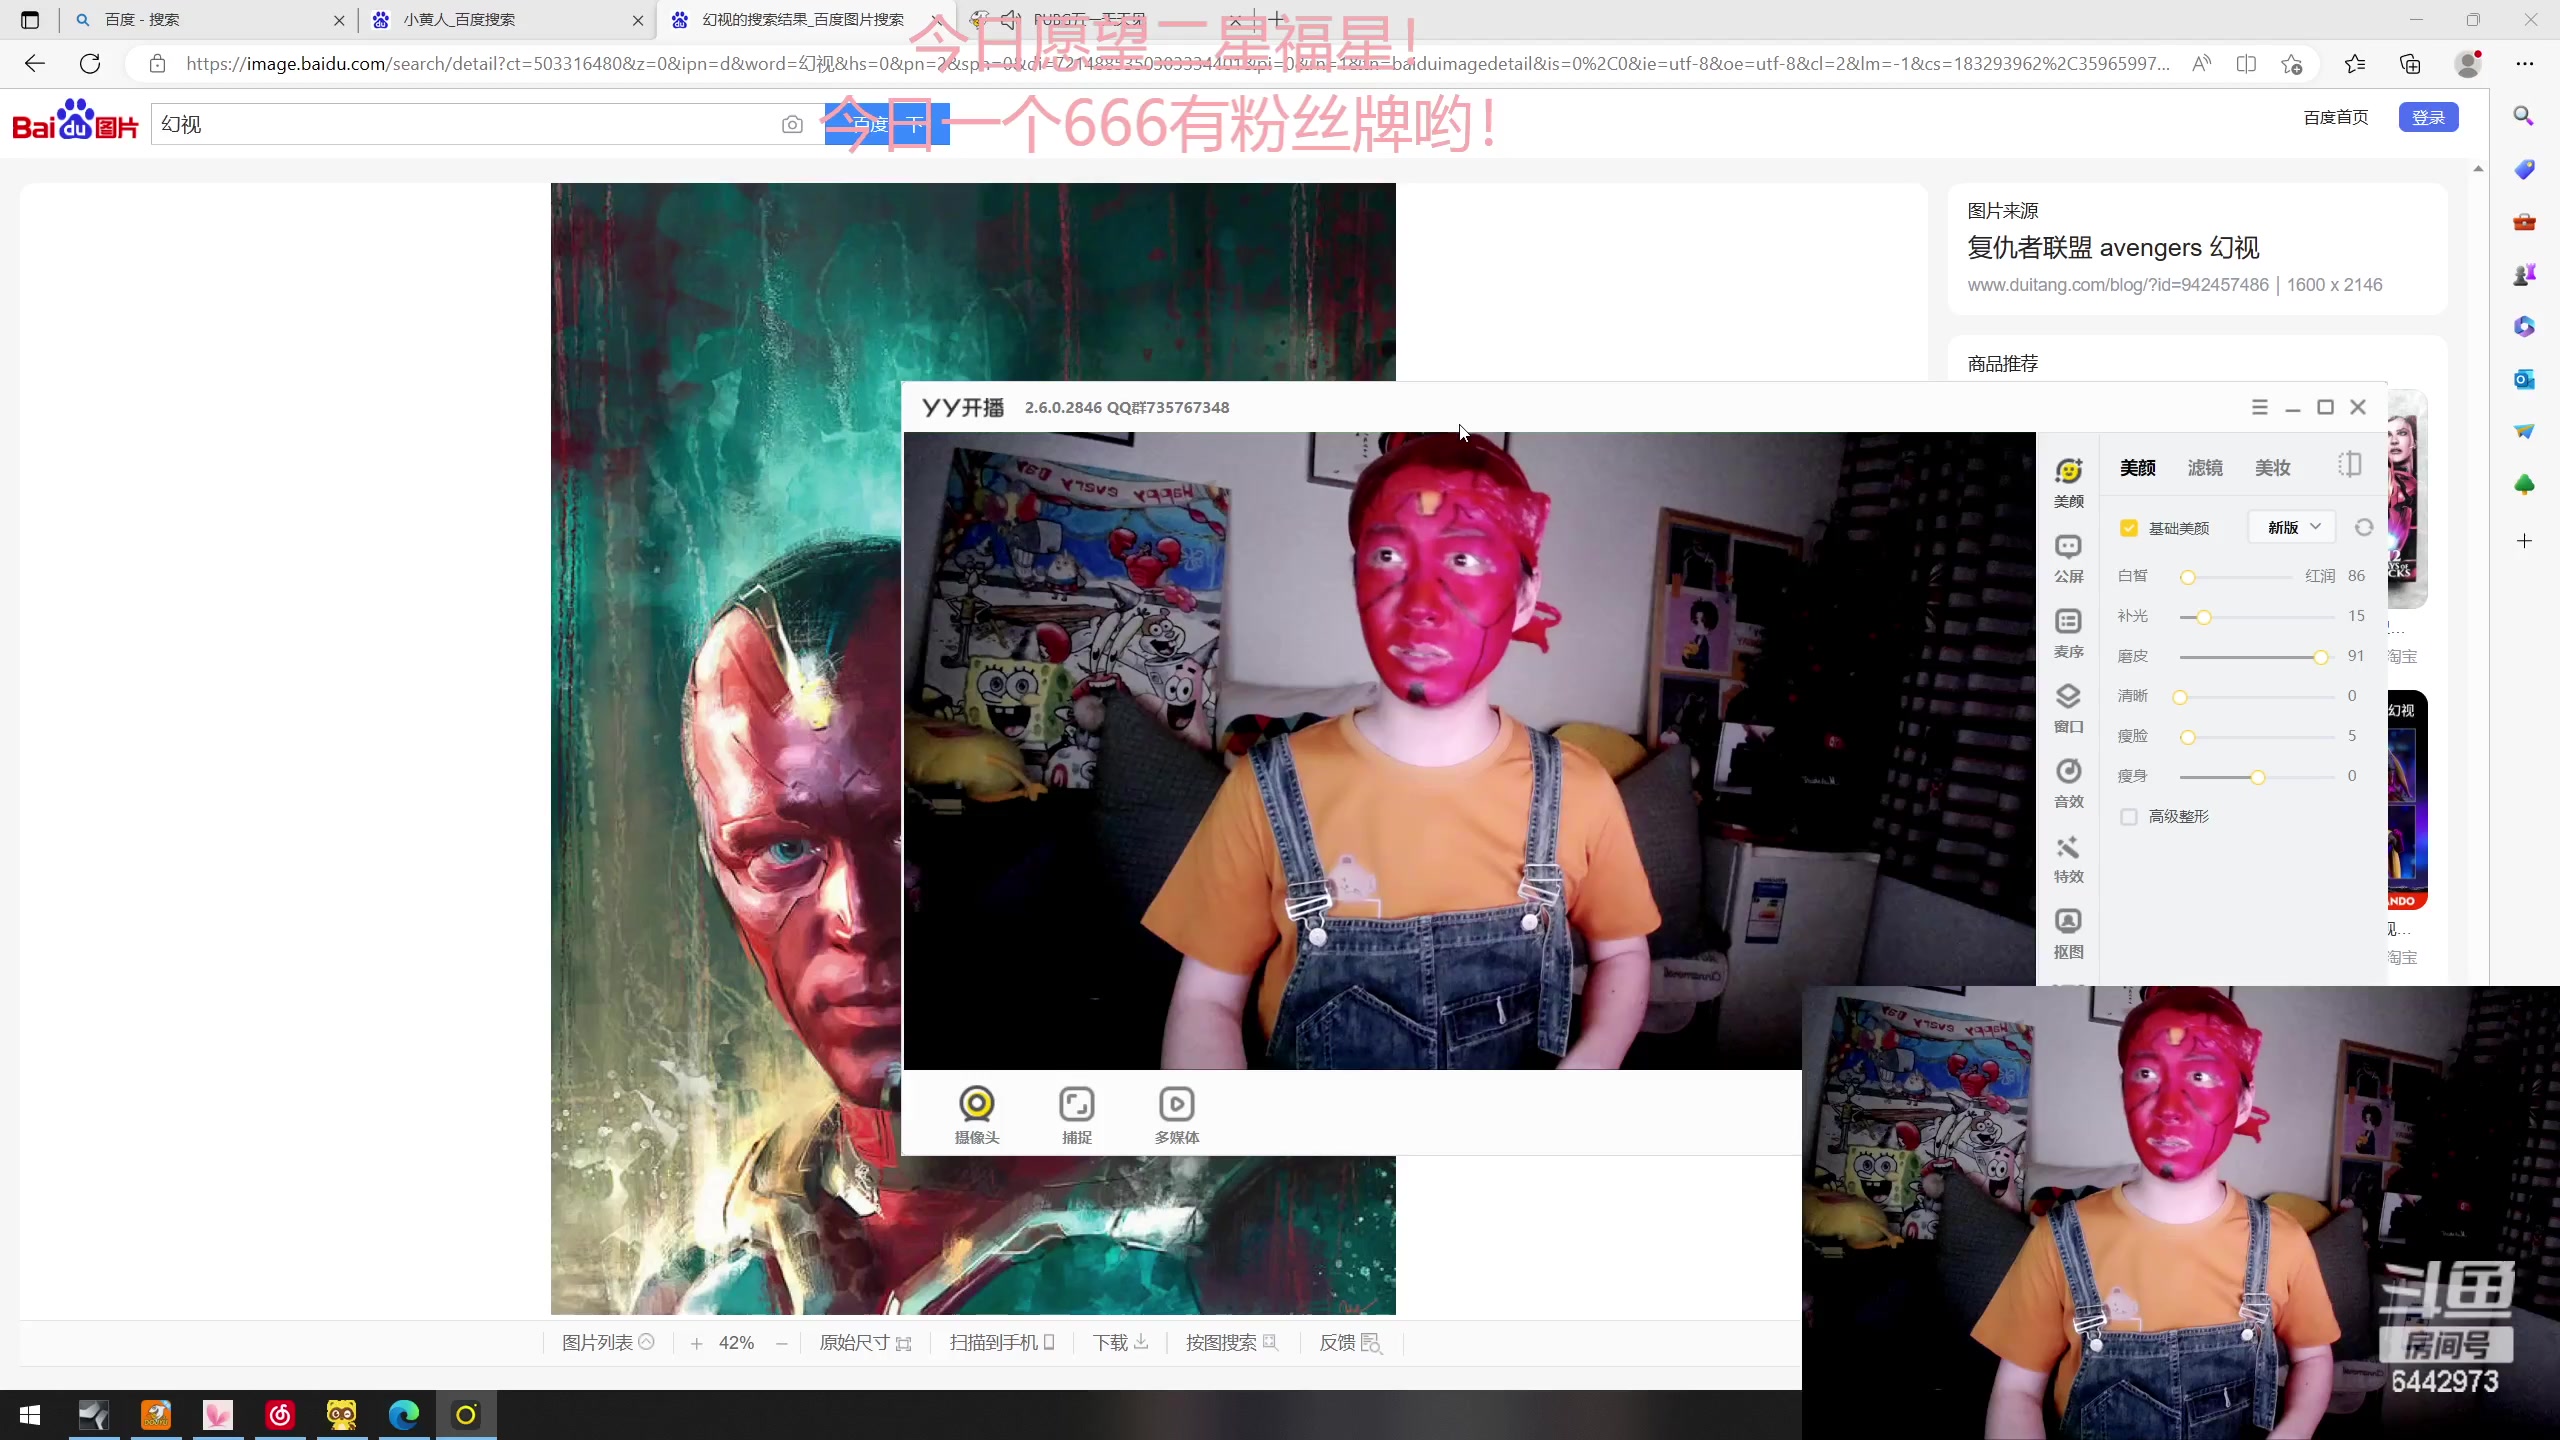Click 下载 download button
The width and height of the screenshot is (2560, 1440).
click(x=1120, y=1342)
